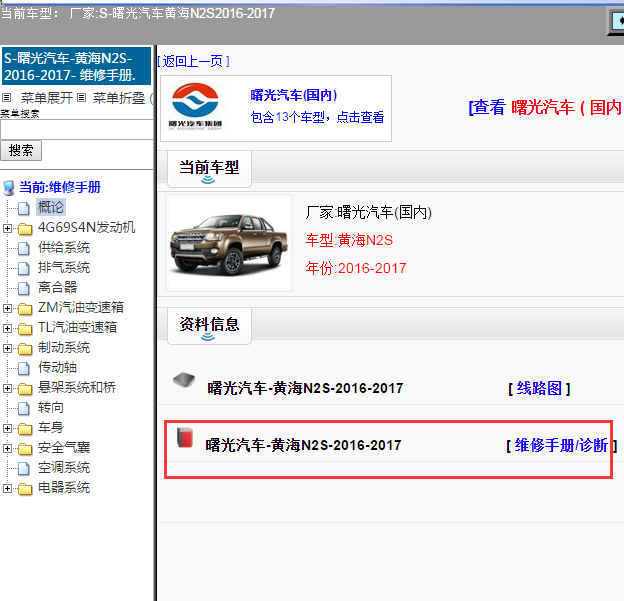Select the 制动系统 tree label
The height and width of the screenshot is (601, 624).
pos(64,348)
